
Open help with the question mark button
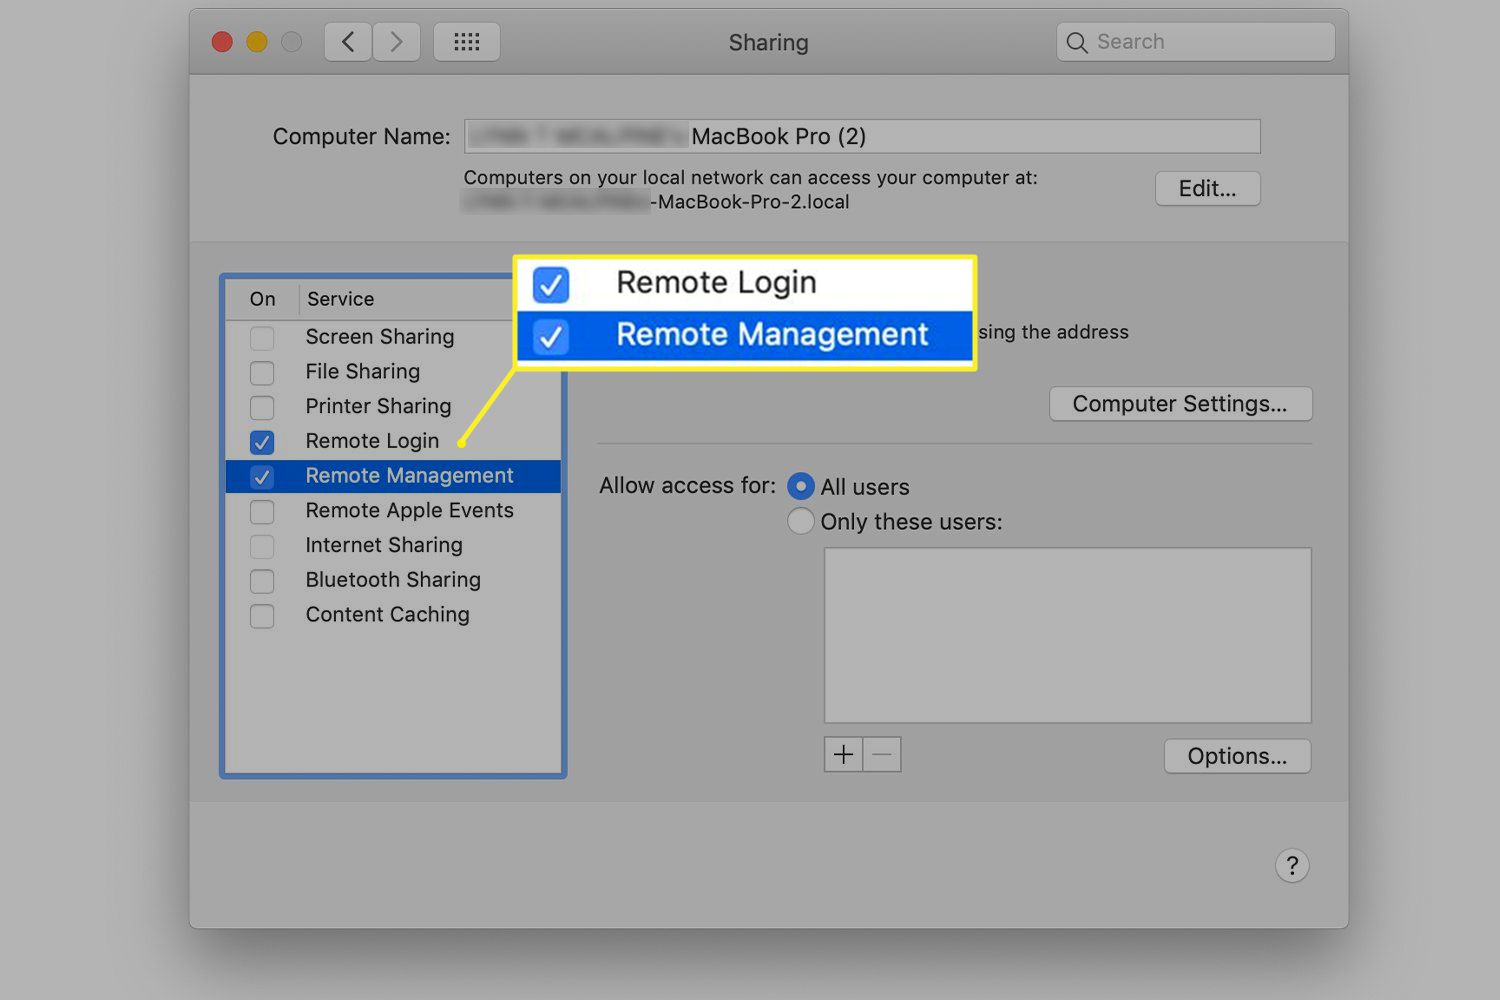click(1292, 865)
